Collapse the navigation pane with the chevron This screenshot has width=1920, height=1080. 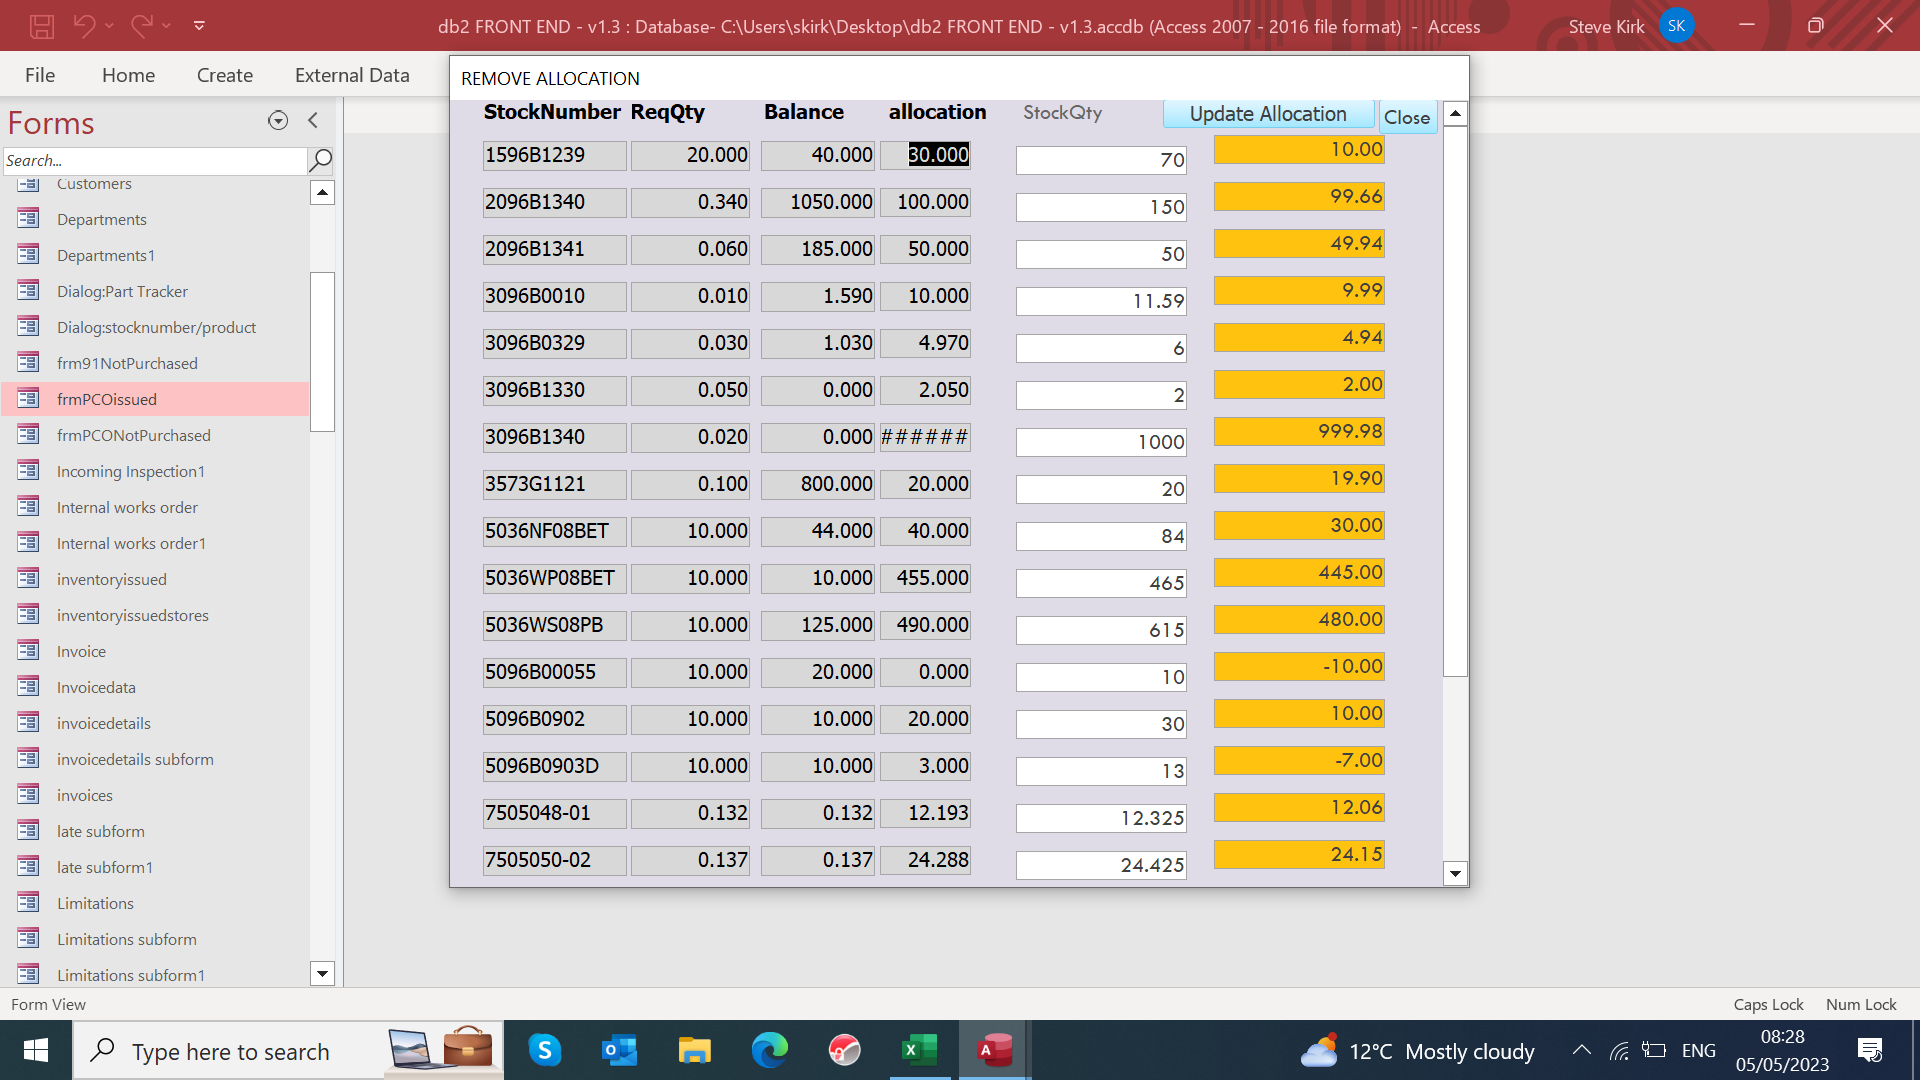[313, 121]
